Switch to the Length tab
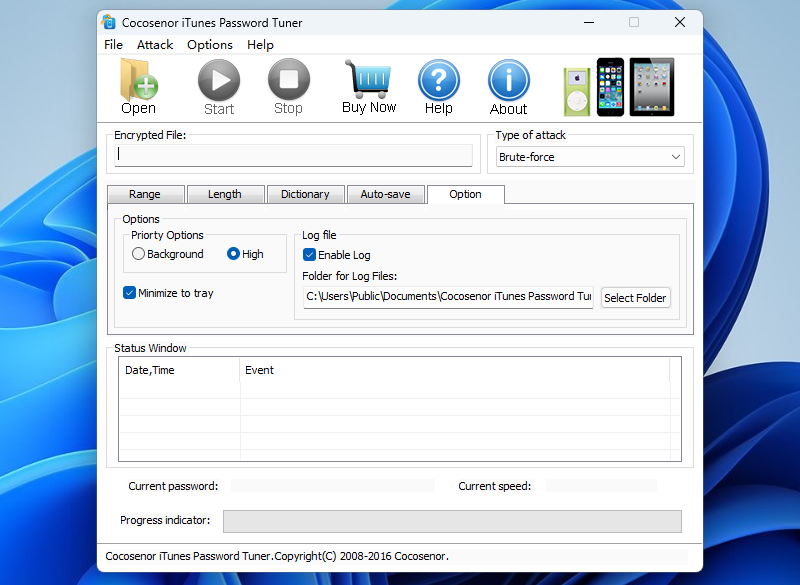Image resolution: width=800 pixels, height=585 pixels. click(225, 194)
